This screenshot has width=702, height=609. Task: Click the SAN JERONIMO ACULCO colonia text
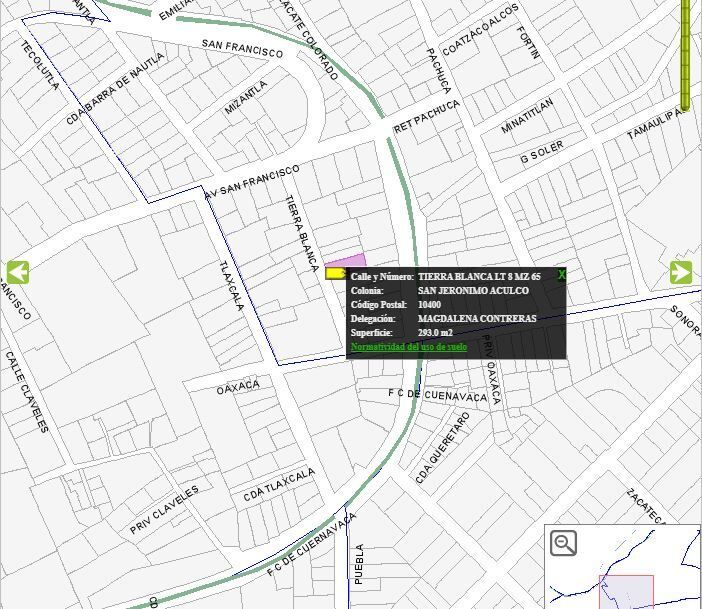[x=473, y=291]
